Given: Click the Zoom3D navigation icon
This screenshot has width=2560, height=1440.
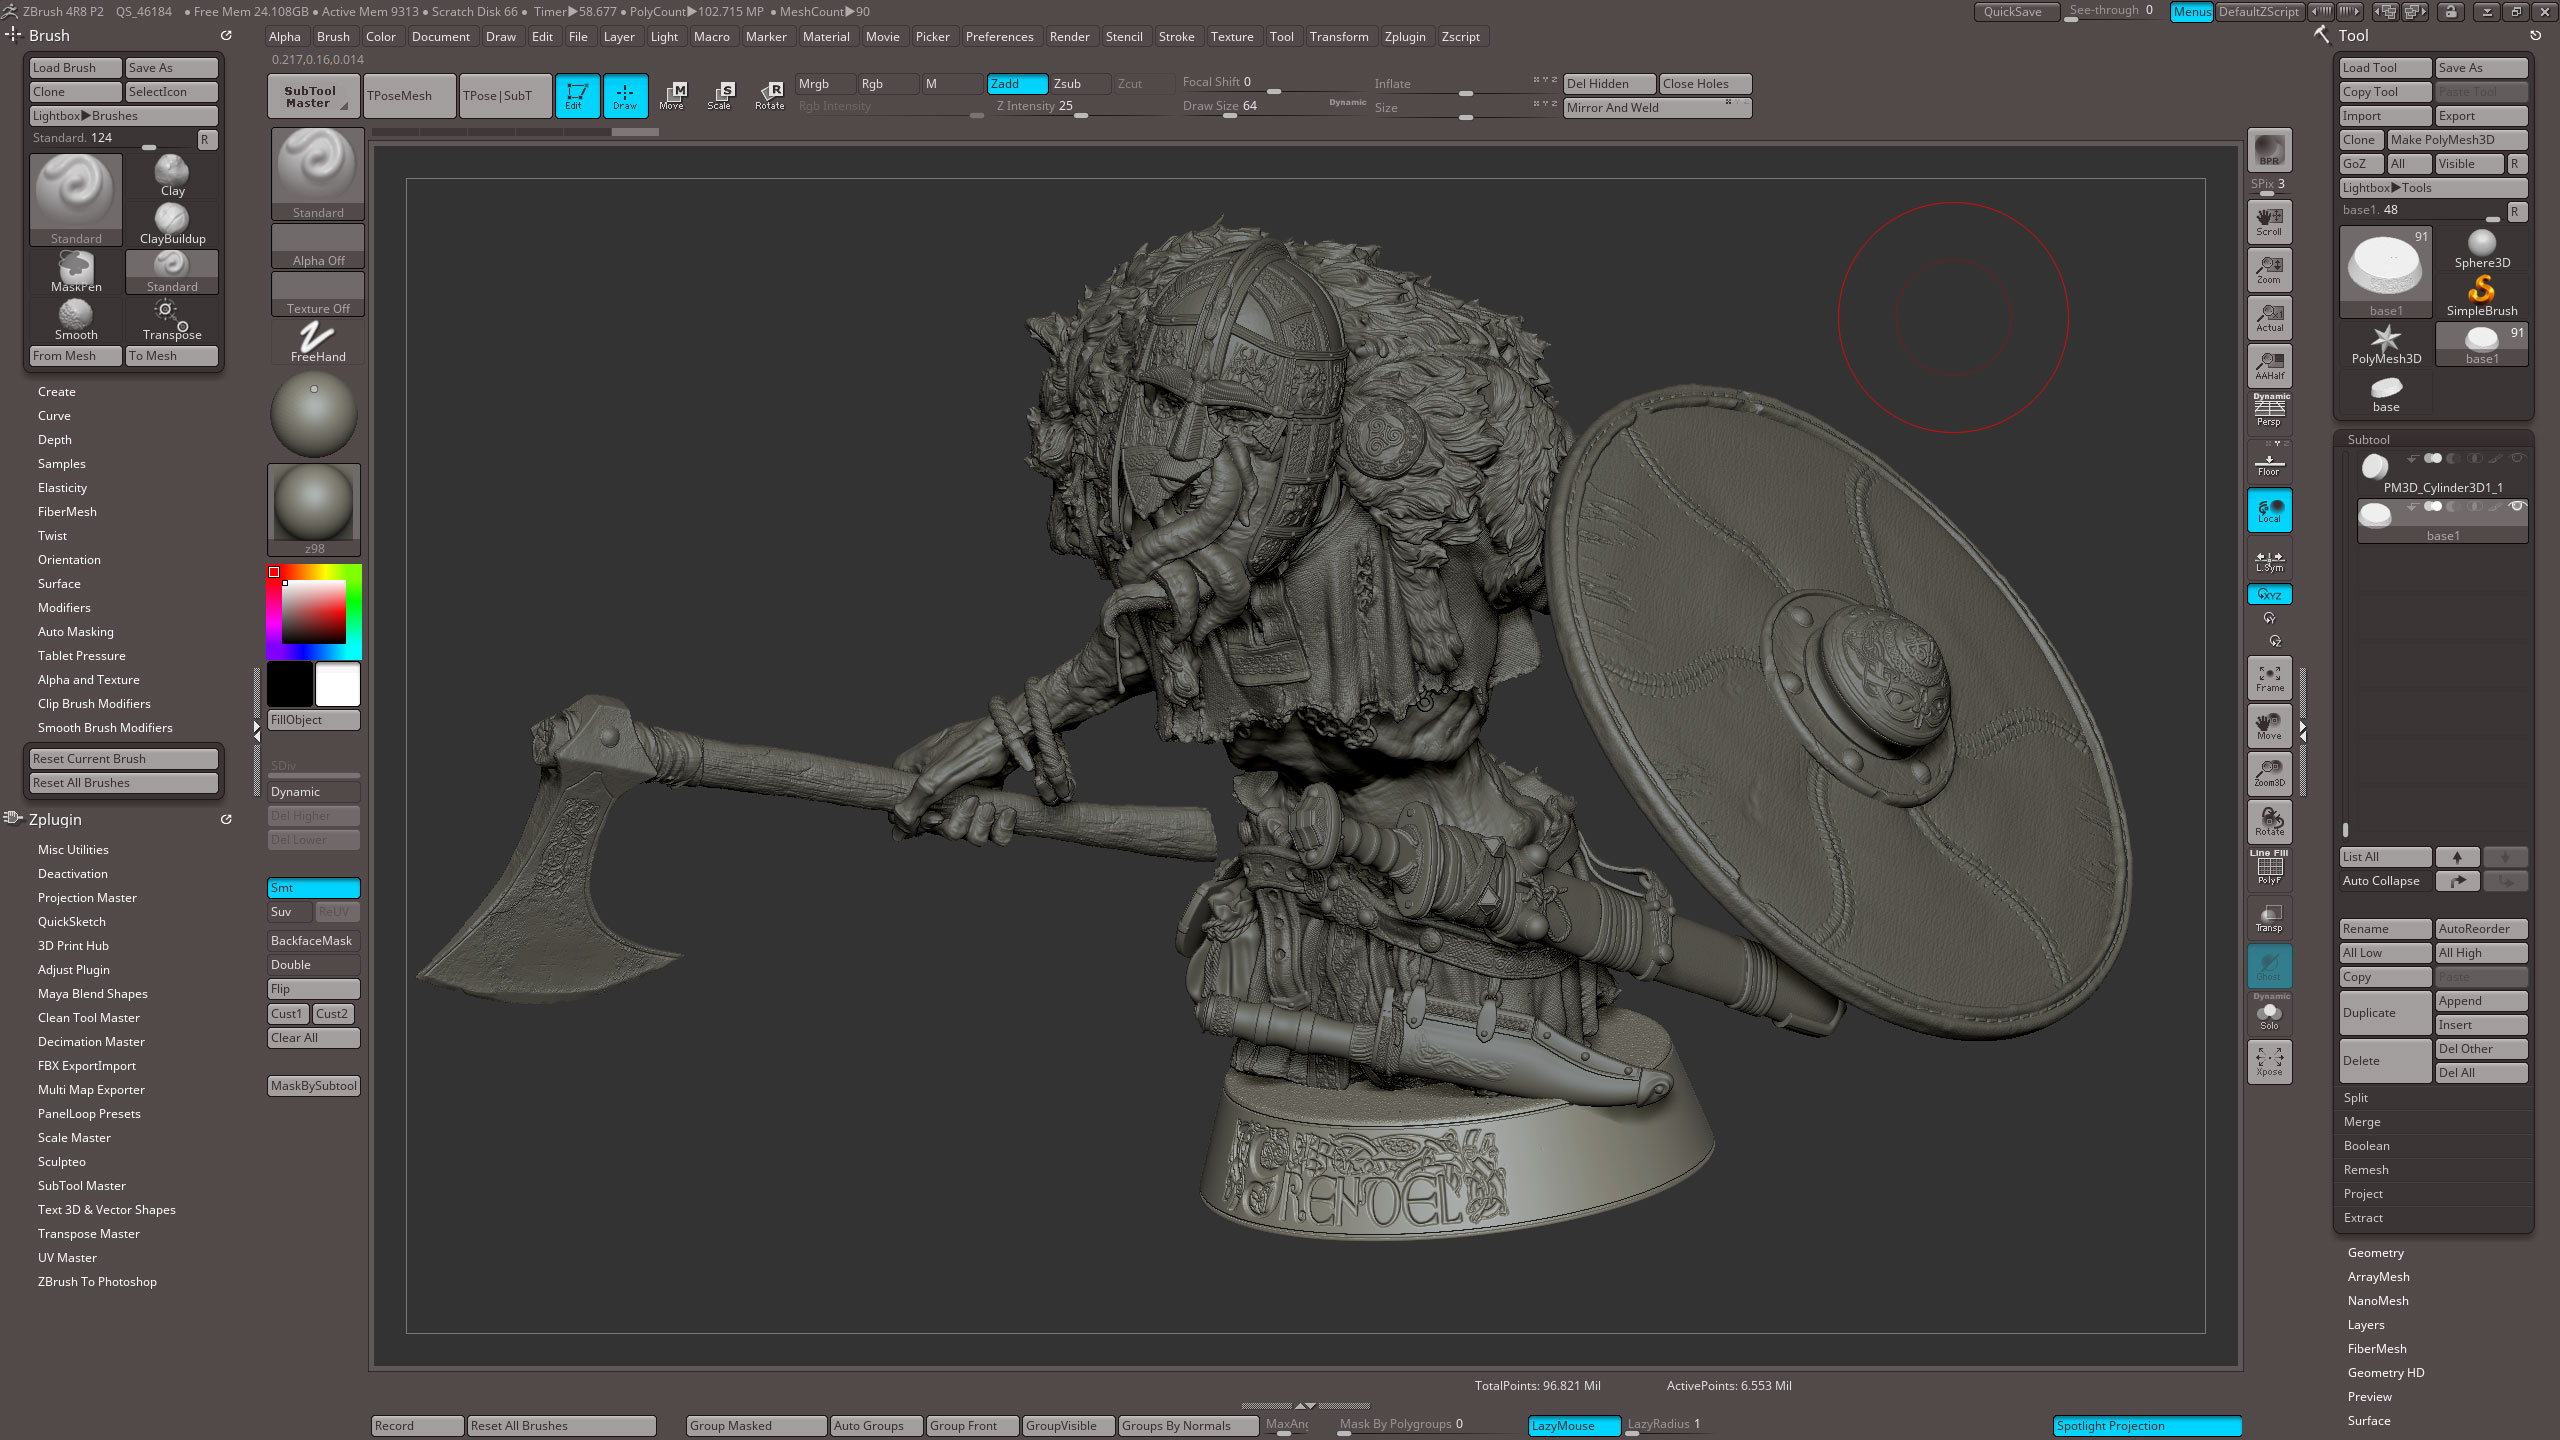Looking at the screenshot, I should [x=2269, y=773].
